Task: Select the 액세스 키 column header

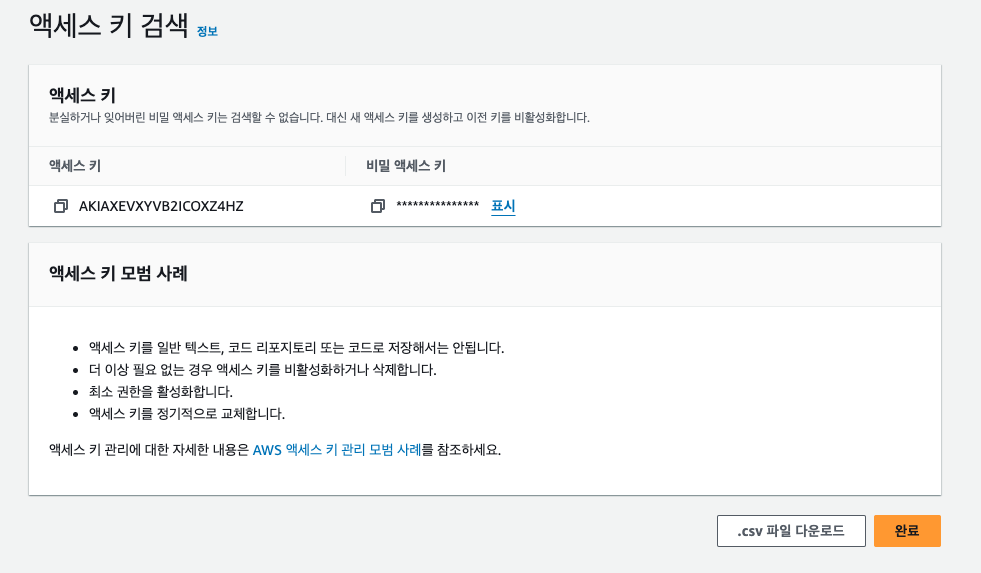Action: coord(75,166)
